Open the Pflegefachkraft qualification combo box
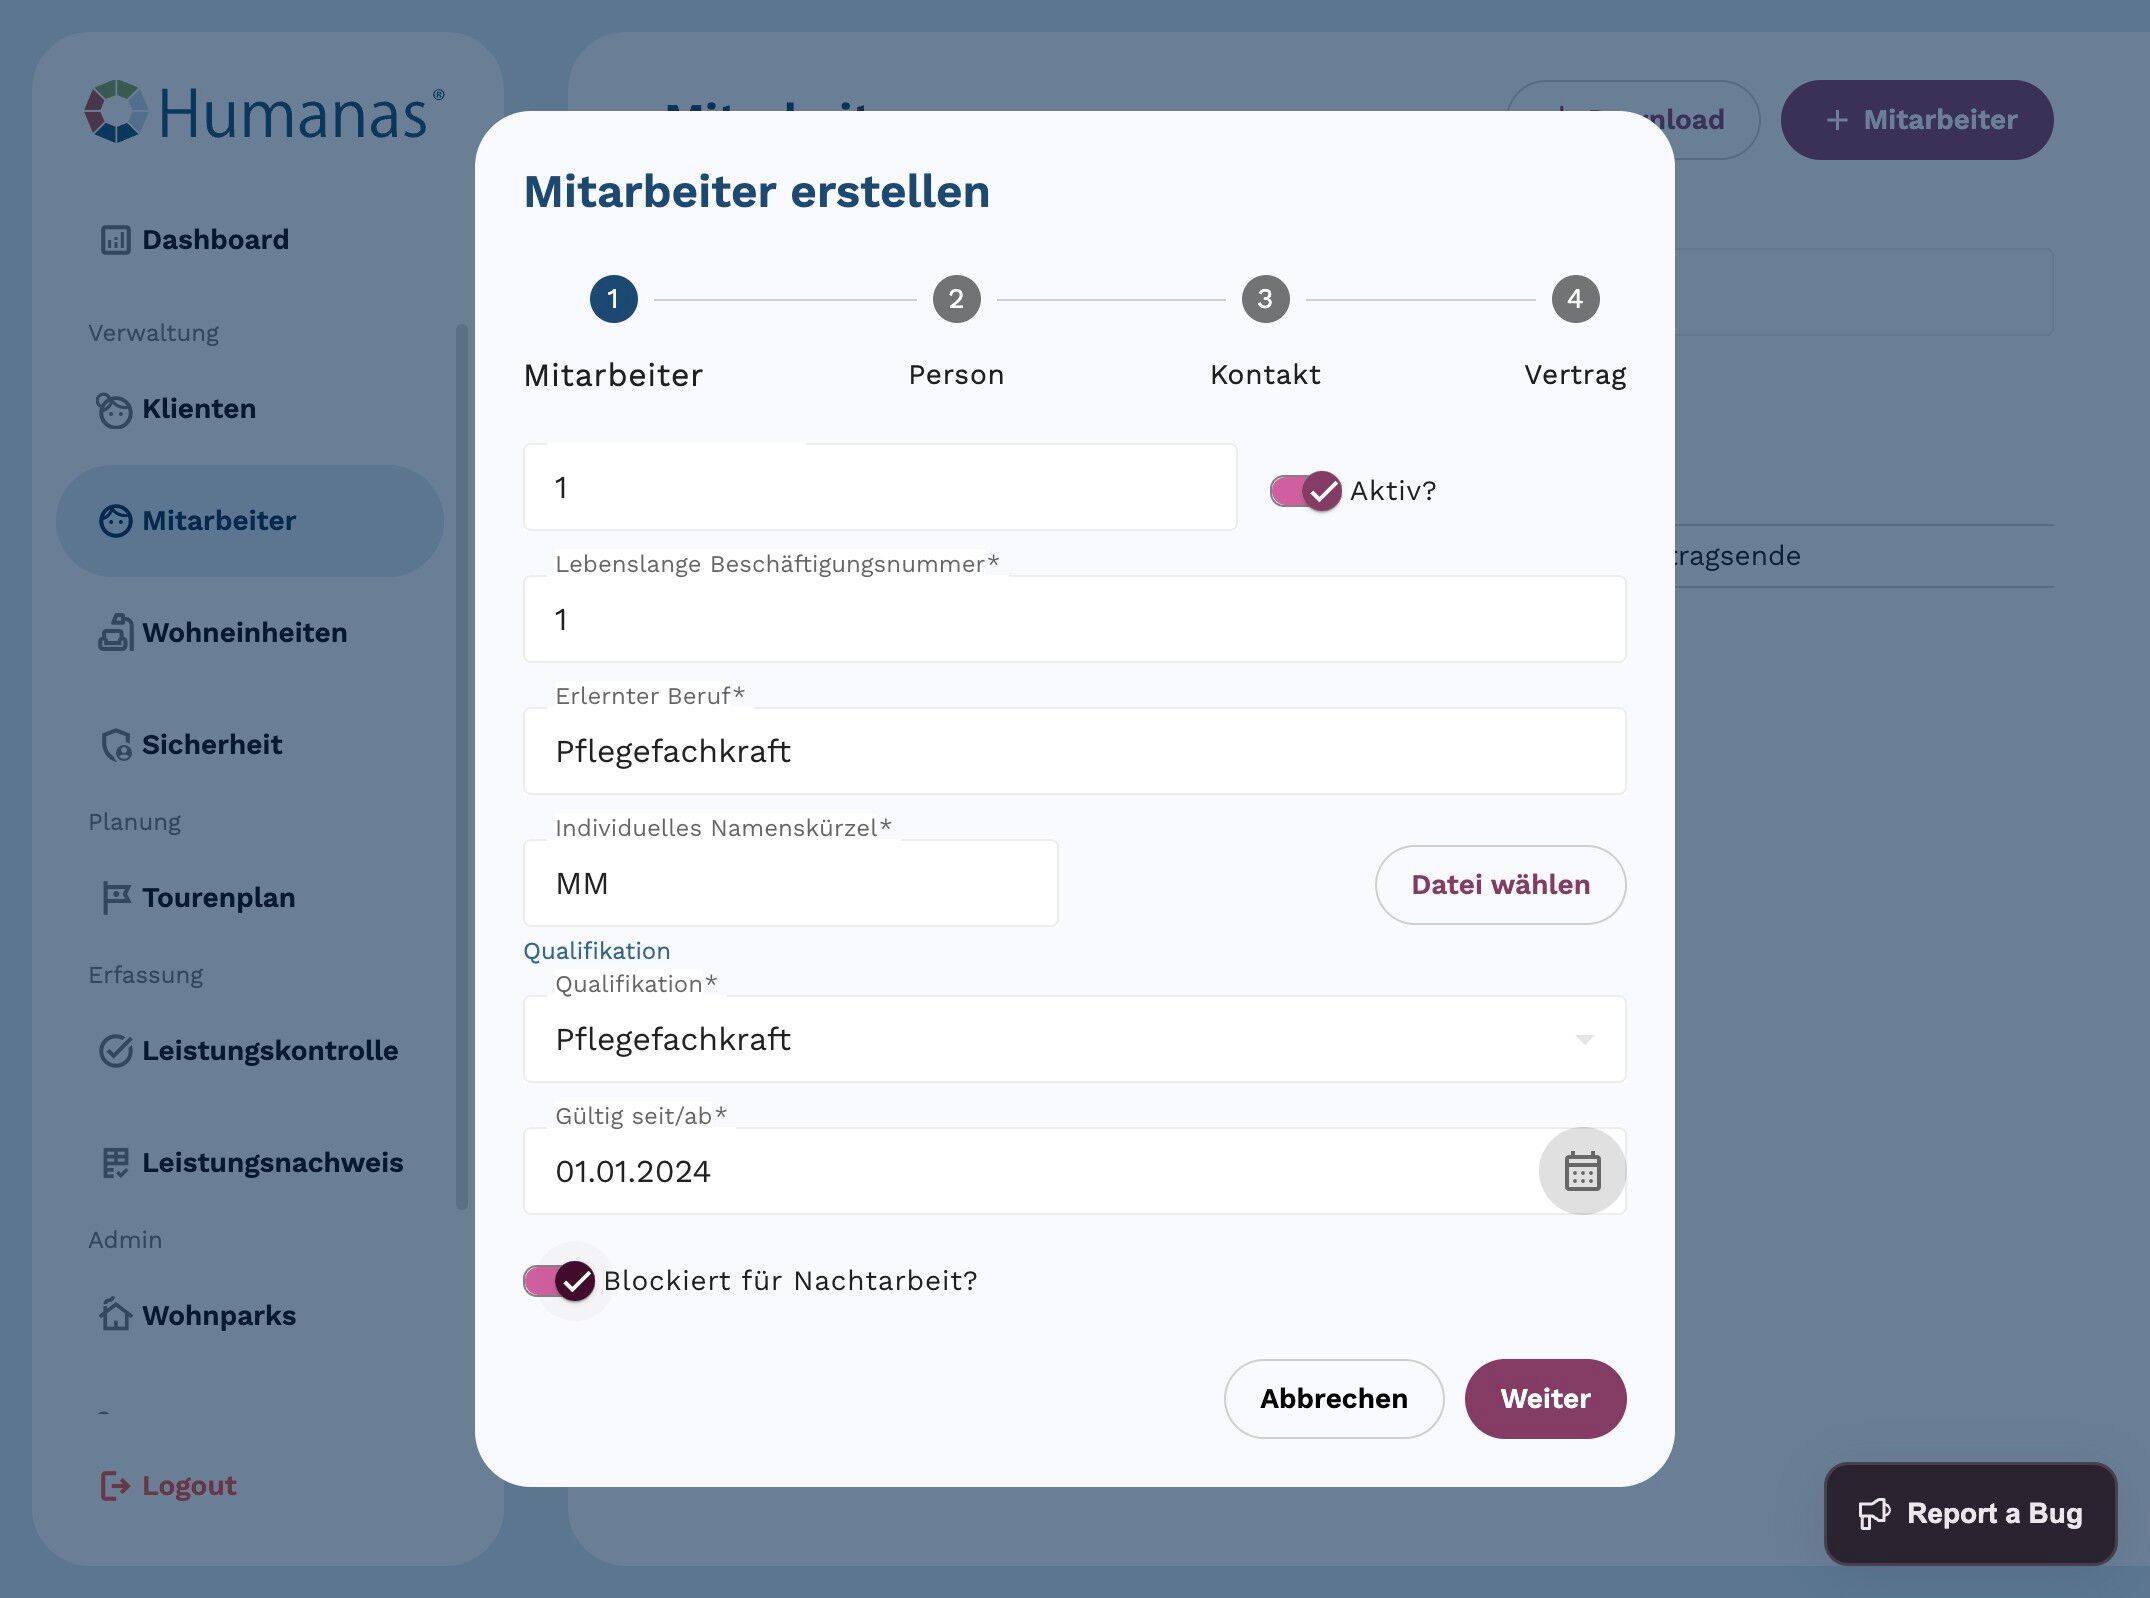 click(x=1075, y=1039)
